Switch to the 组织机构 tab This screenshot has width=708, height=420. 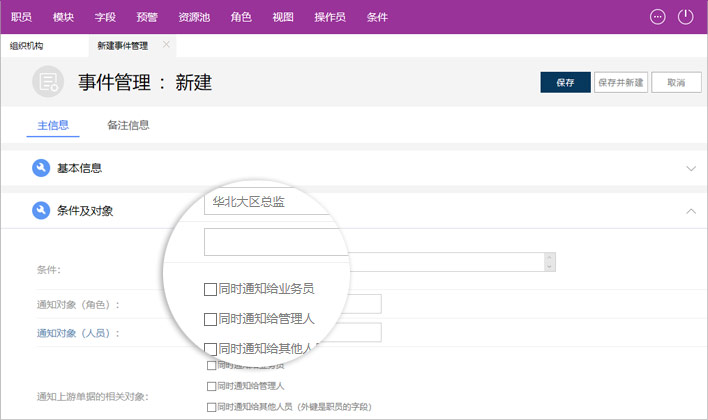[27, 46]
